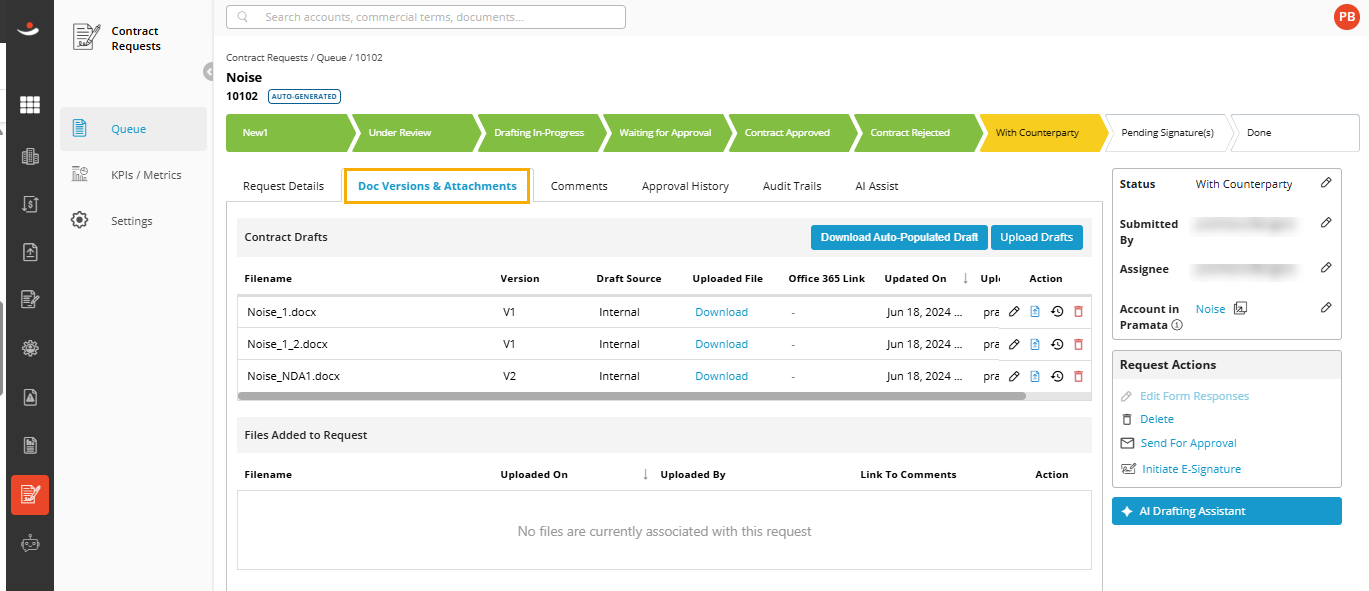Viewport: 1369px width, 591px height.
Task: Open the robot assistant icon in sidebar
Action: 30,544
